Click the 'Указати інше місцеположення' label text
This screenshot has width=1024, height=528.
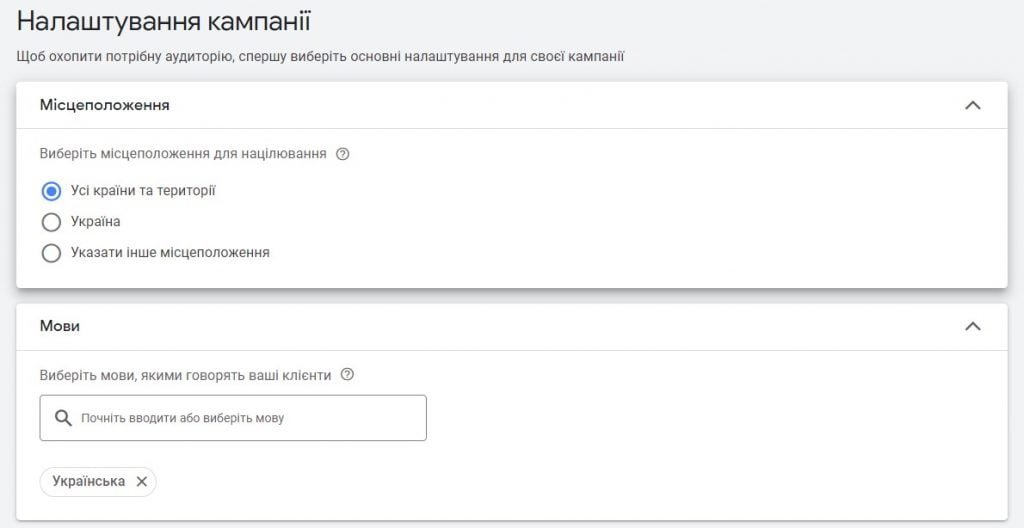coord(170,252)
